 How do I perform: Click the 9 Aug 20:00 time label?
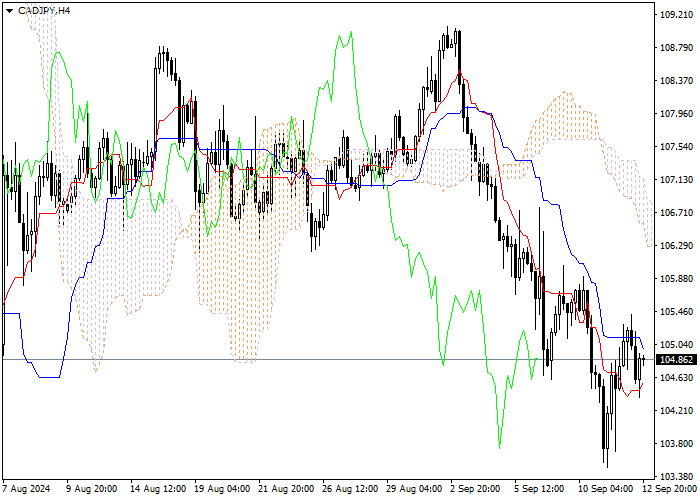pos(92,489)
